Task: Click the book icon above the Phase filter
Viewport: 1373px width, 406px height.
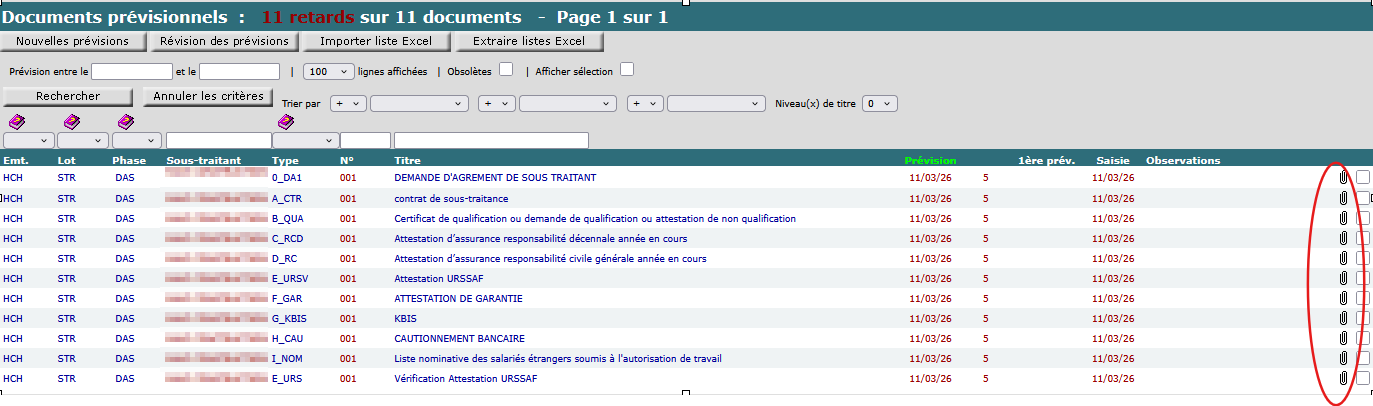Action: (125, 122)
